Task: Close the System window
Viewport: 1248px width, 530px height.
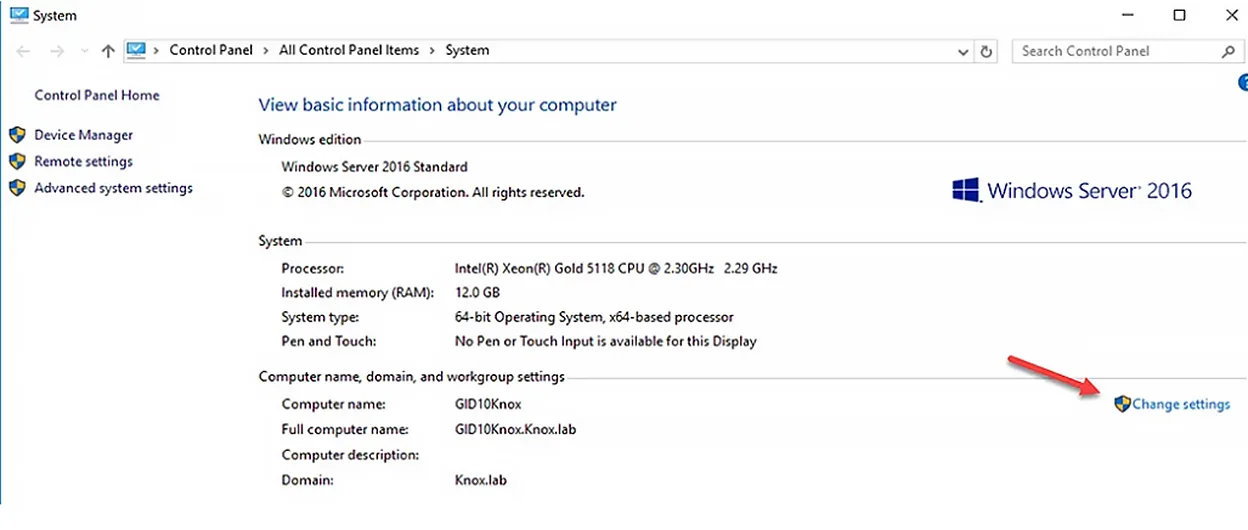Action: (x=1231, y=15)
